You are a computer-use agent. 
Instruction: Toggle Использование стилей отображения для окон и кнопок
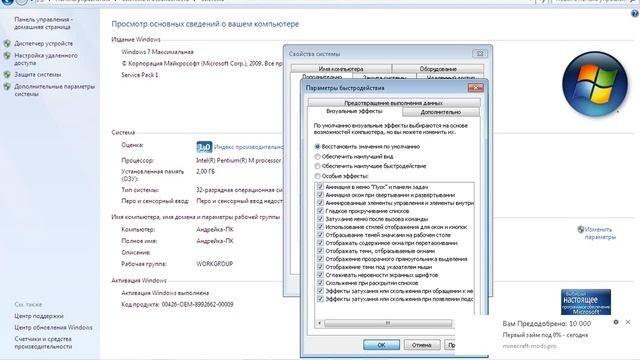click(320, 227)
